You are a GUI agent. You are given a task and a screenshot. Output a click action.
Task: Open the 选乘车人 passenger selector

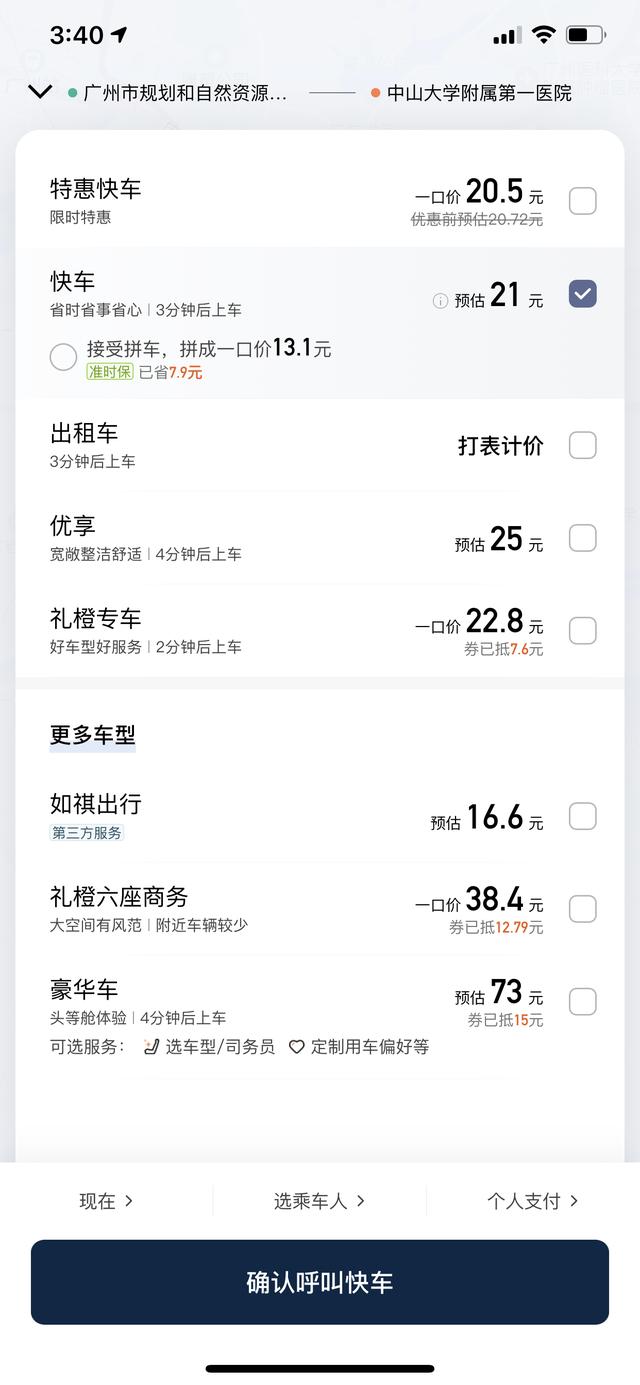point(320,1201)
